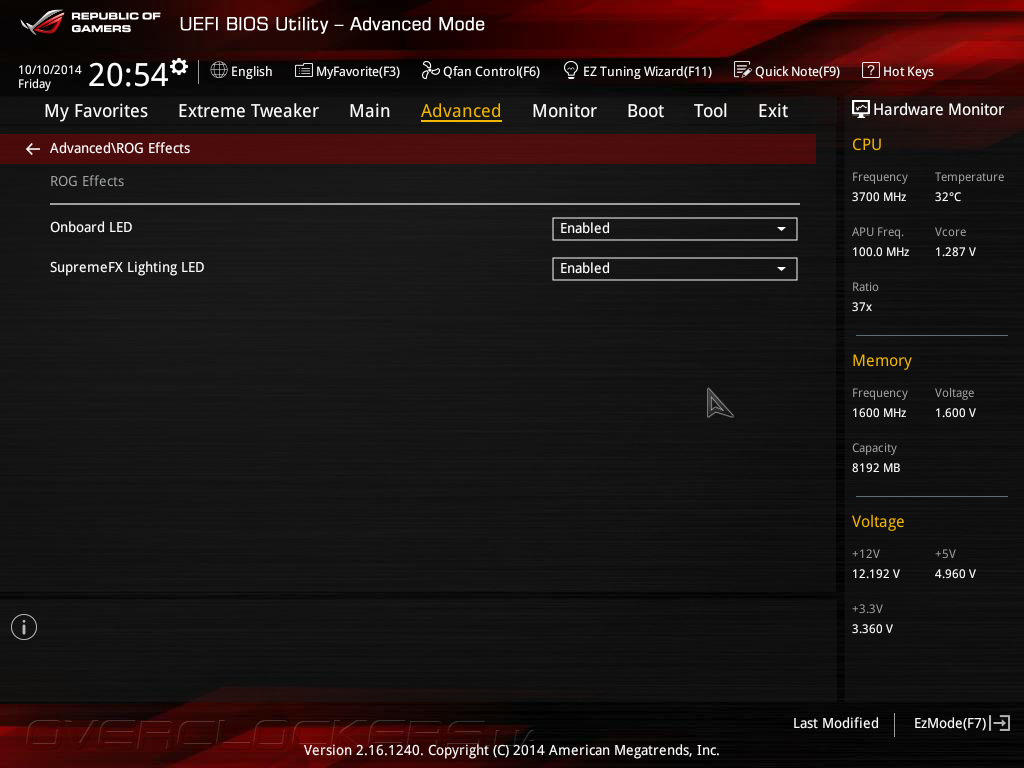Click the Hardware Monitor title

(x=938, y=110)
